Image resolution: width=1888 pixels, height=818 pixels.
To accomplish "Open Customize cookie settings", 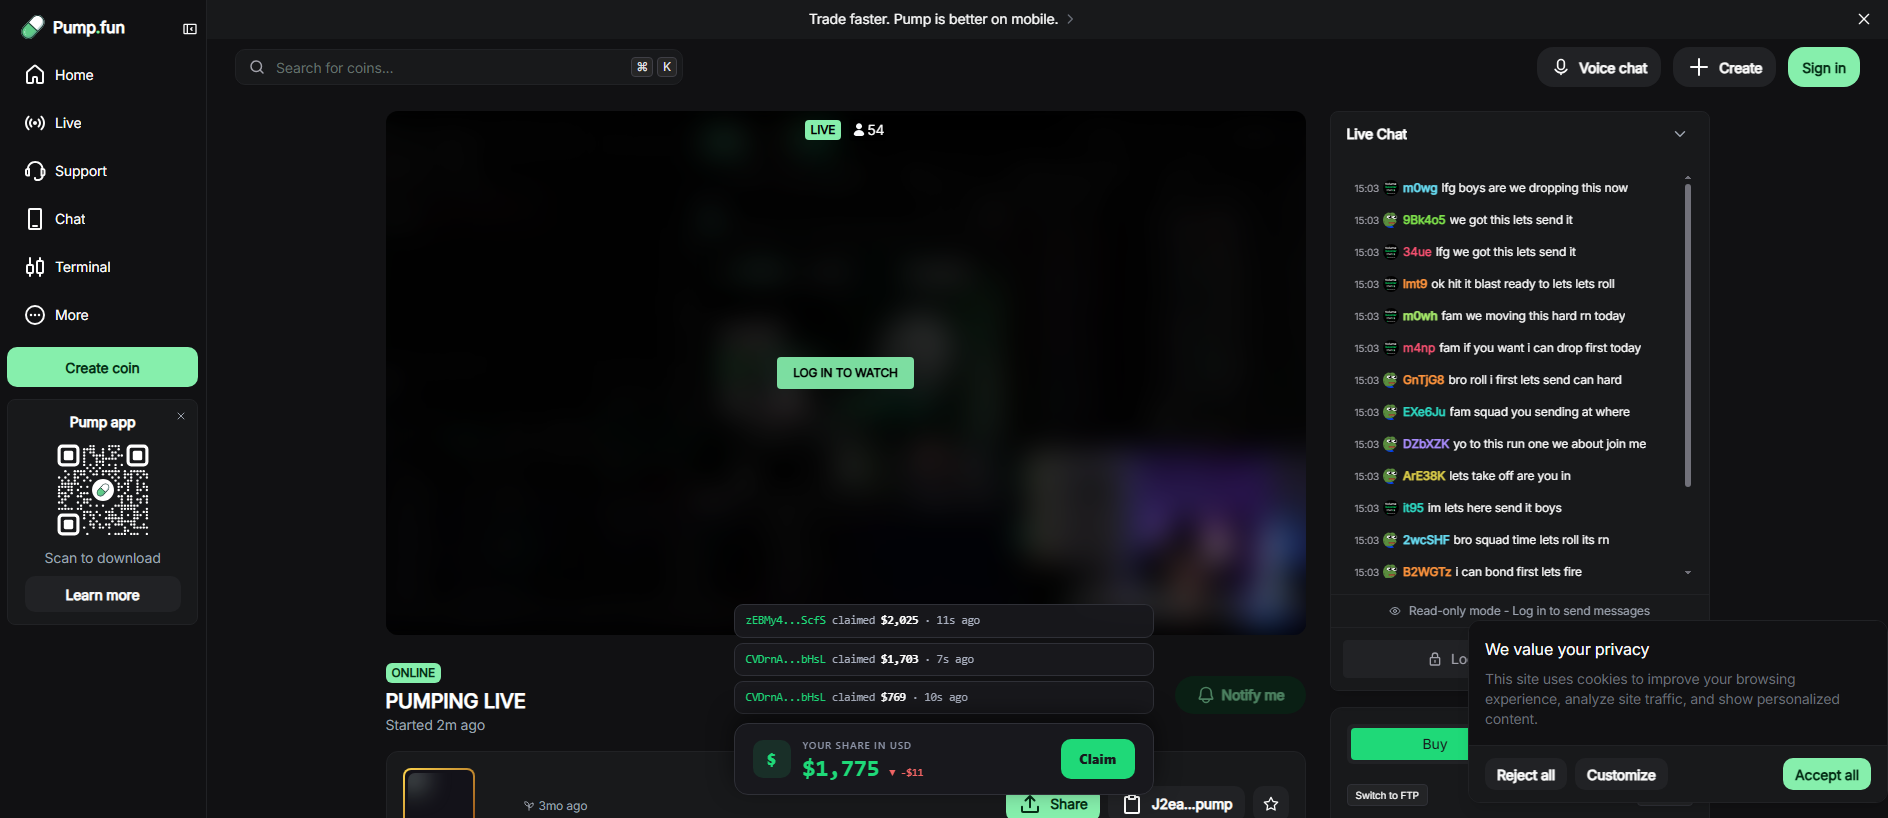I will (x=1621, y=775).
